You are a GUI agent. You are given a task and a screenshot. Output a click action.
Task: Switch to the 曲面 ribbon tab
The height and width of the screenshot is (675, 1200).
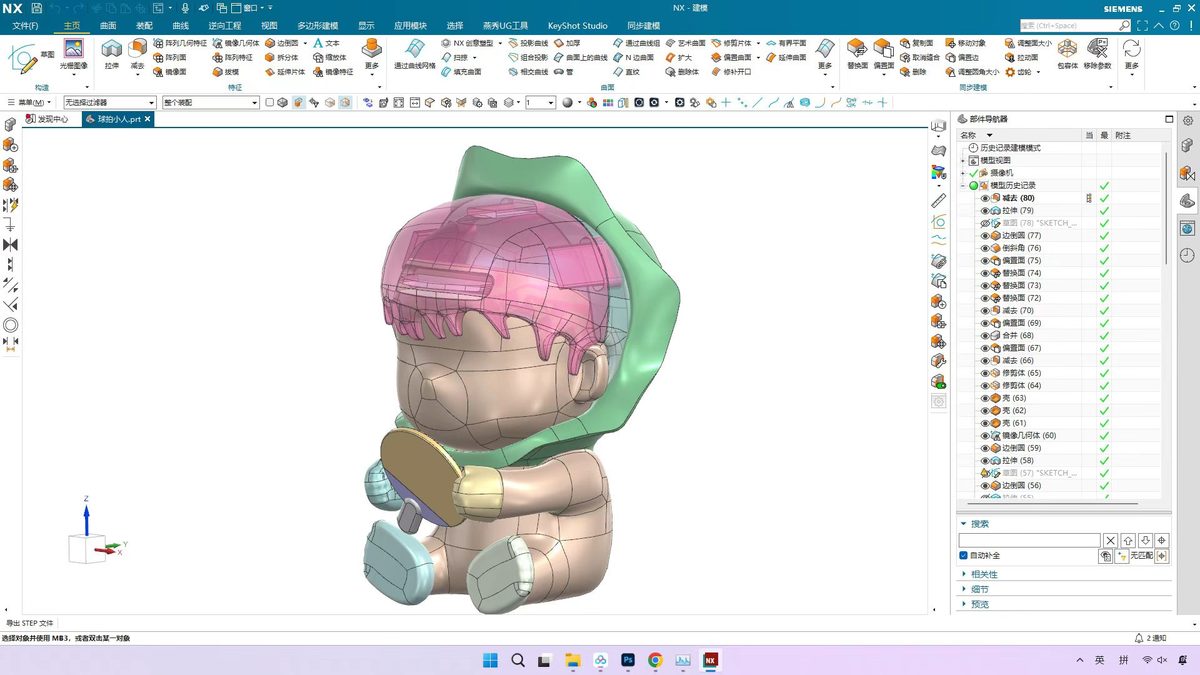point(108,25)
